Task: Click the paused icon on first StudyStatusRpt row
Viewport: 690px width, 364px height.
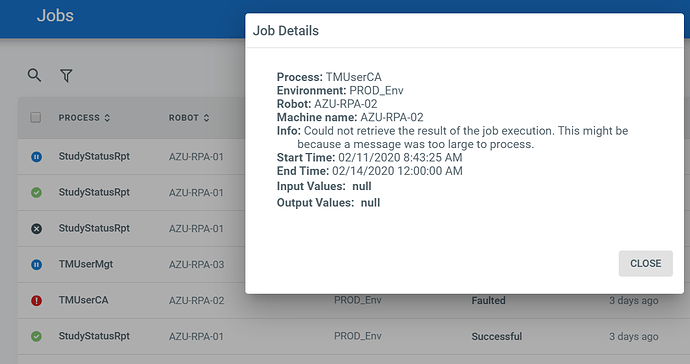Action: (x=37, y=157)
